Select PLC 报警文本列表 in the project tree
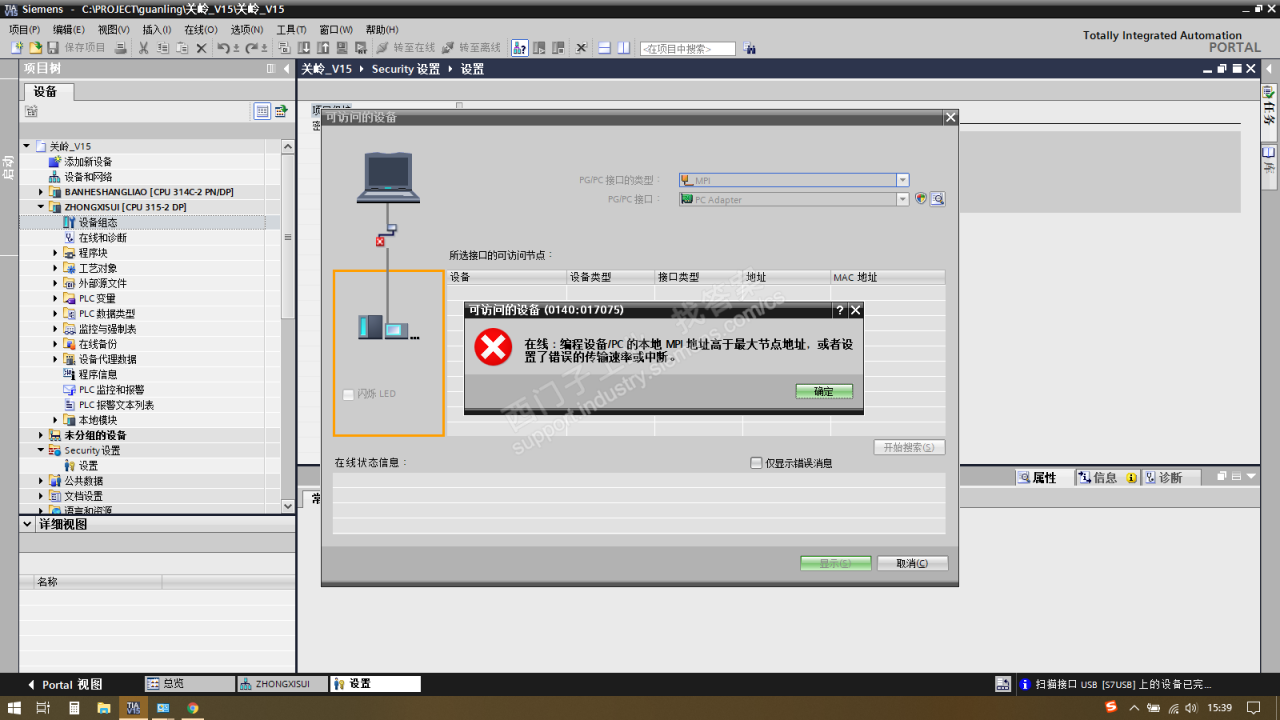 coord(116,405)
